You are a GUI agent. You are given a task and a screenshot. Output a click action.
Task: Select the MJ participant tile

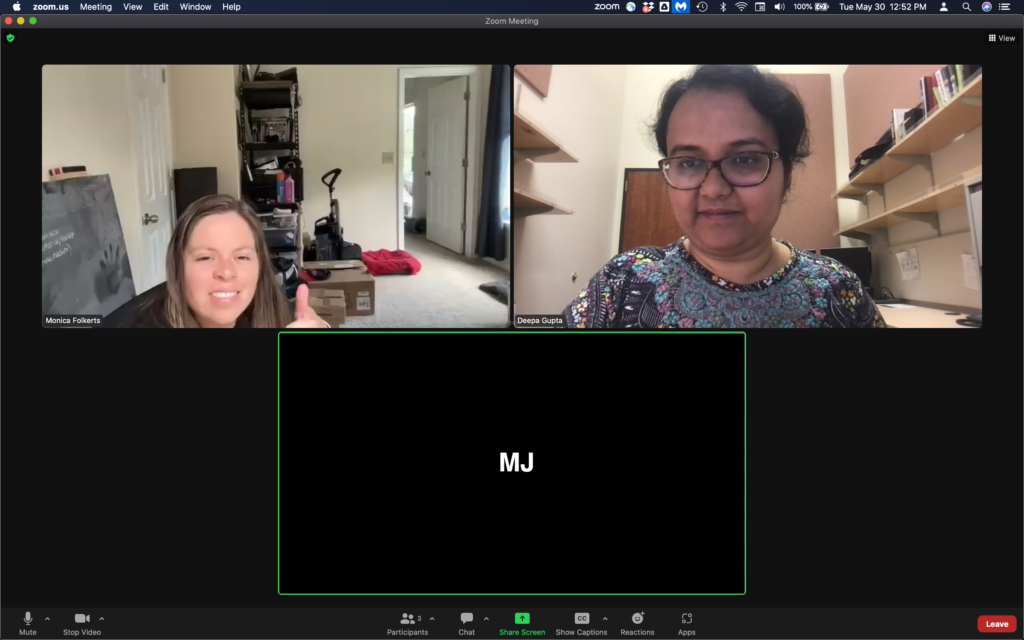point(511,463)
